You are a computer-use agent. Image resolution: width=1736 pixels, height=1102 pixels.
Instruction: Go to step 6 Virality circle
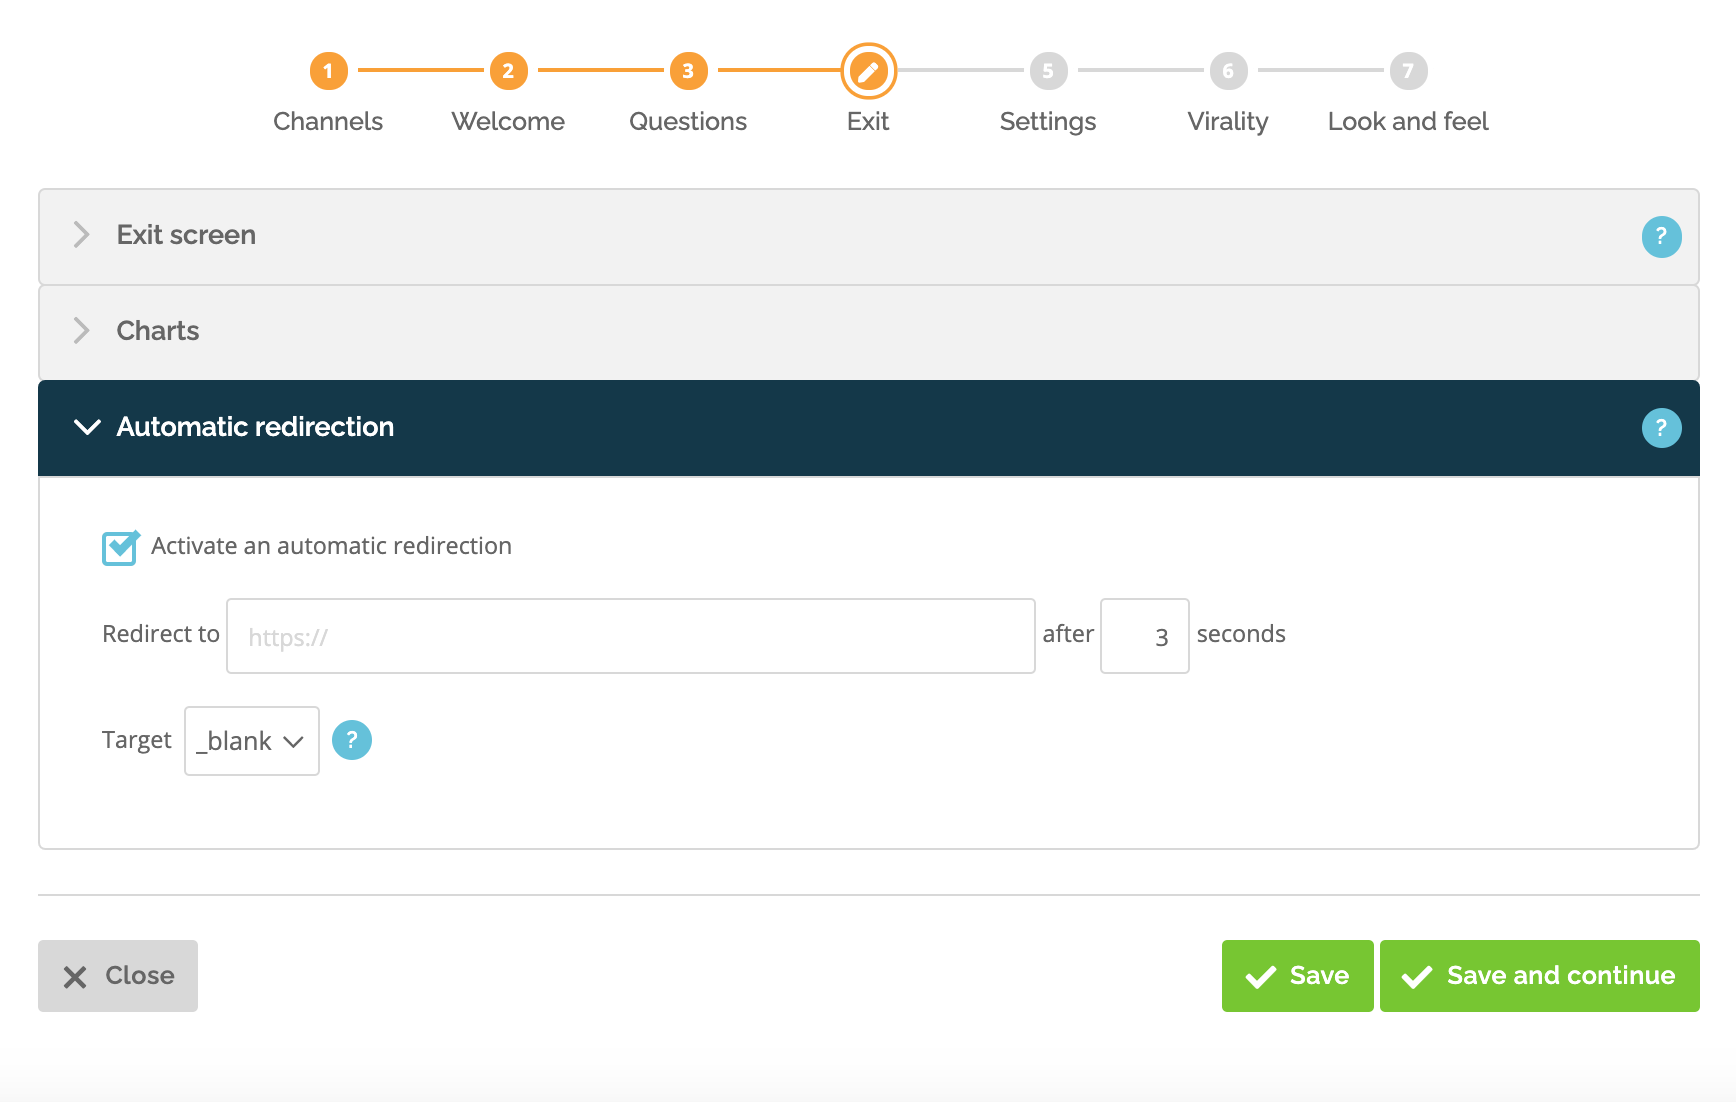(1228, 71)
